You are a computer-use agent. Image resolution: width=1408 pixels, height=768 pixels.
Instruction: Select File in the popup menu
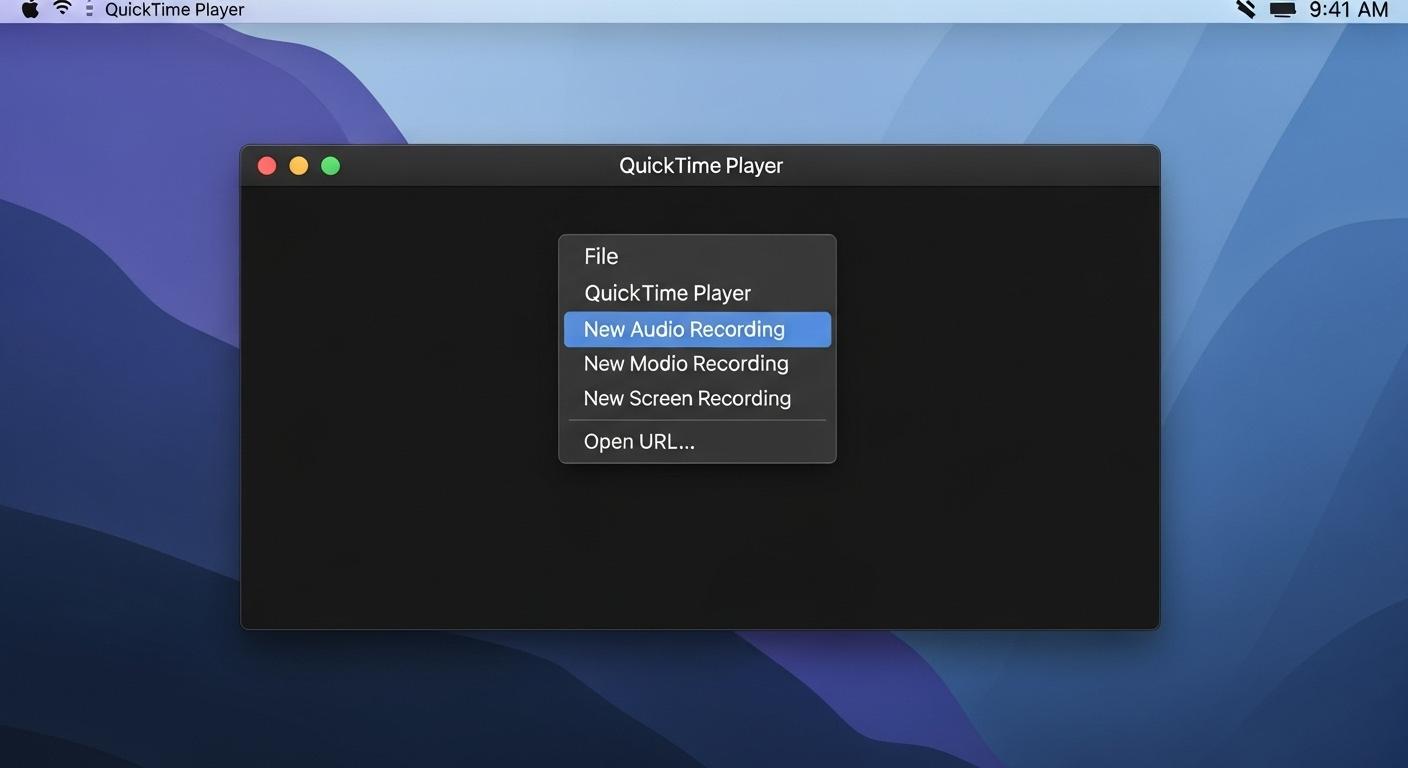(x=601, y=257)
